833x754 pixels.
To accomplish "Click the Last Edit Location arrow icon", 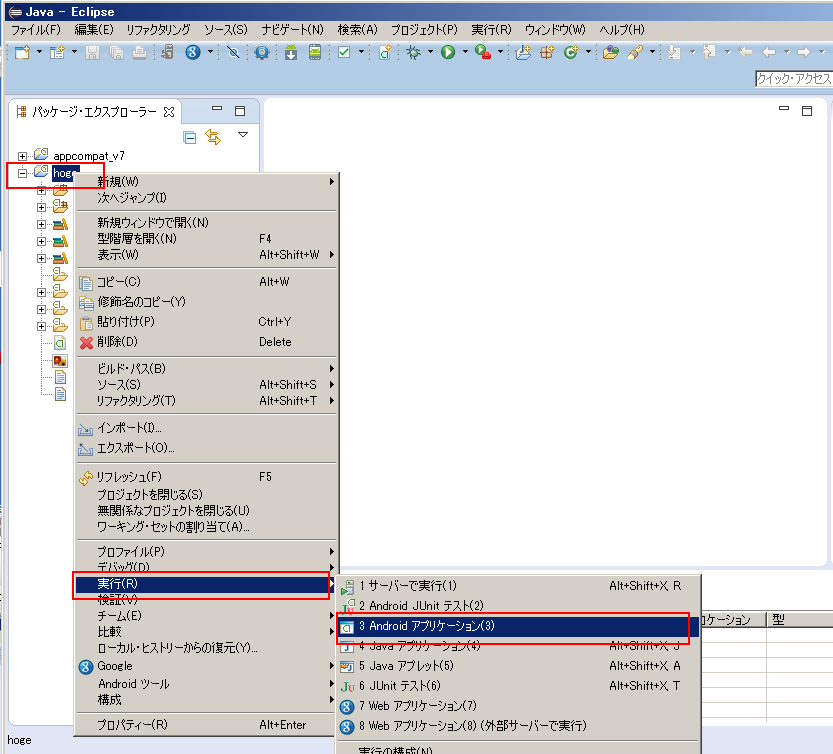I will pyautogui.click(x=745, y=52).
